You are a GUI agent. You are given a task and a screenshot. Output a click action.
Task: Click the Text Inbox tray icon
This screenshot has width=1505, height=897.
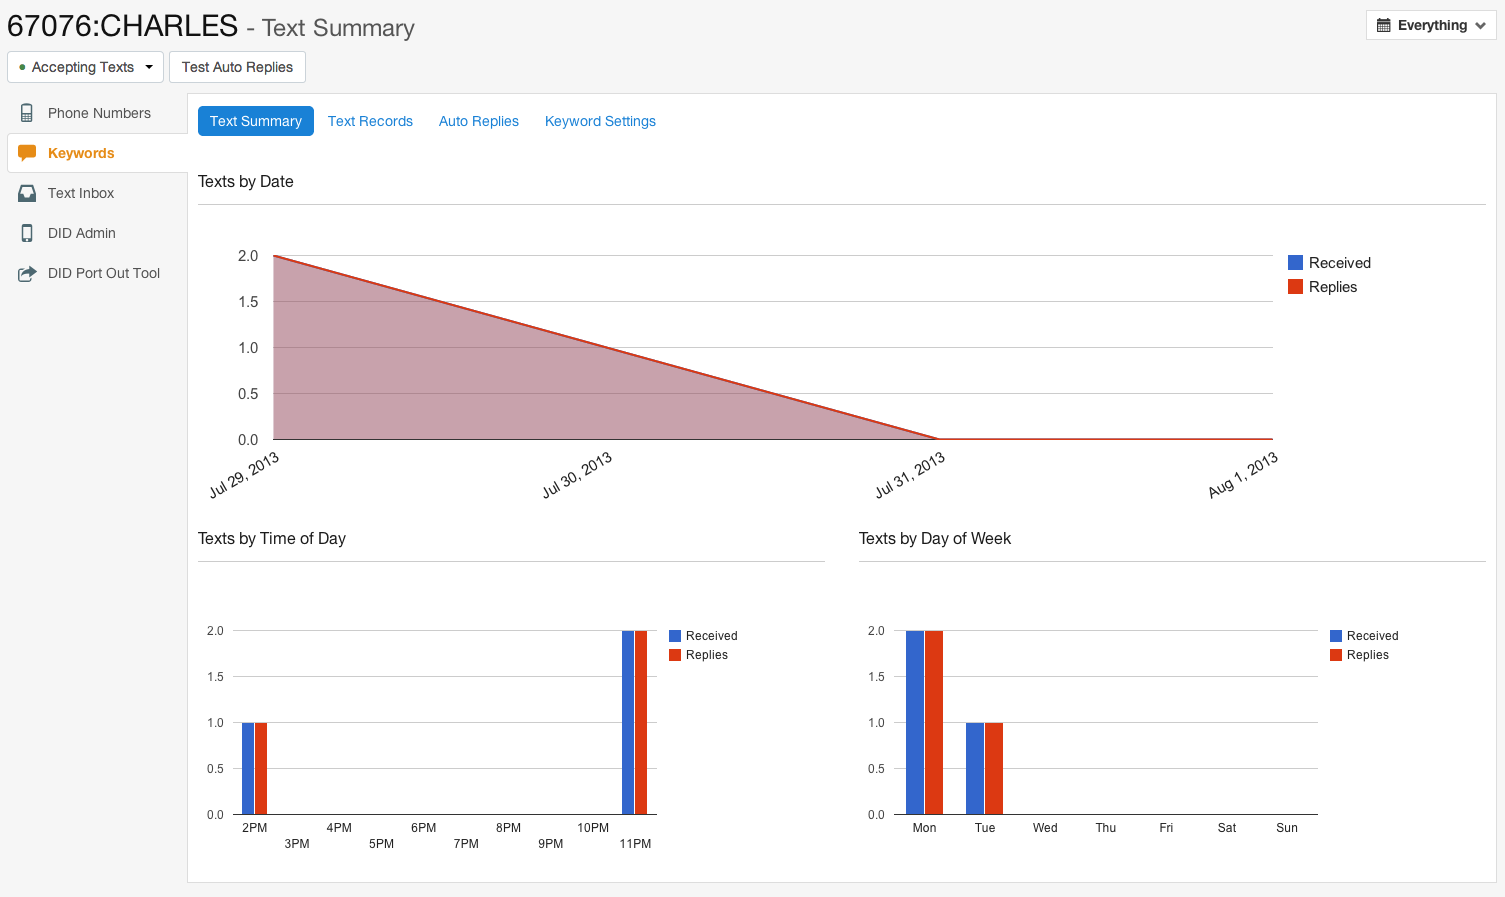27,193
